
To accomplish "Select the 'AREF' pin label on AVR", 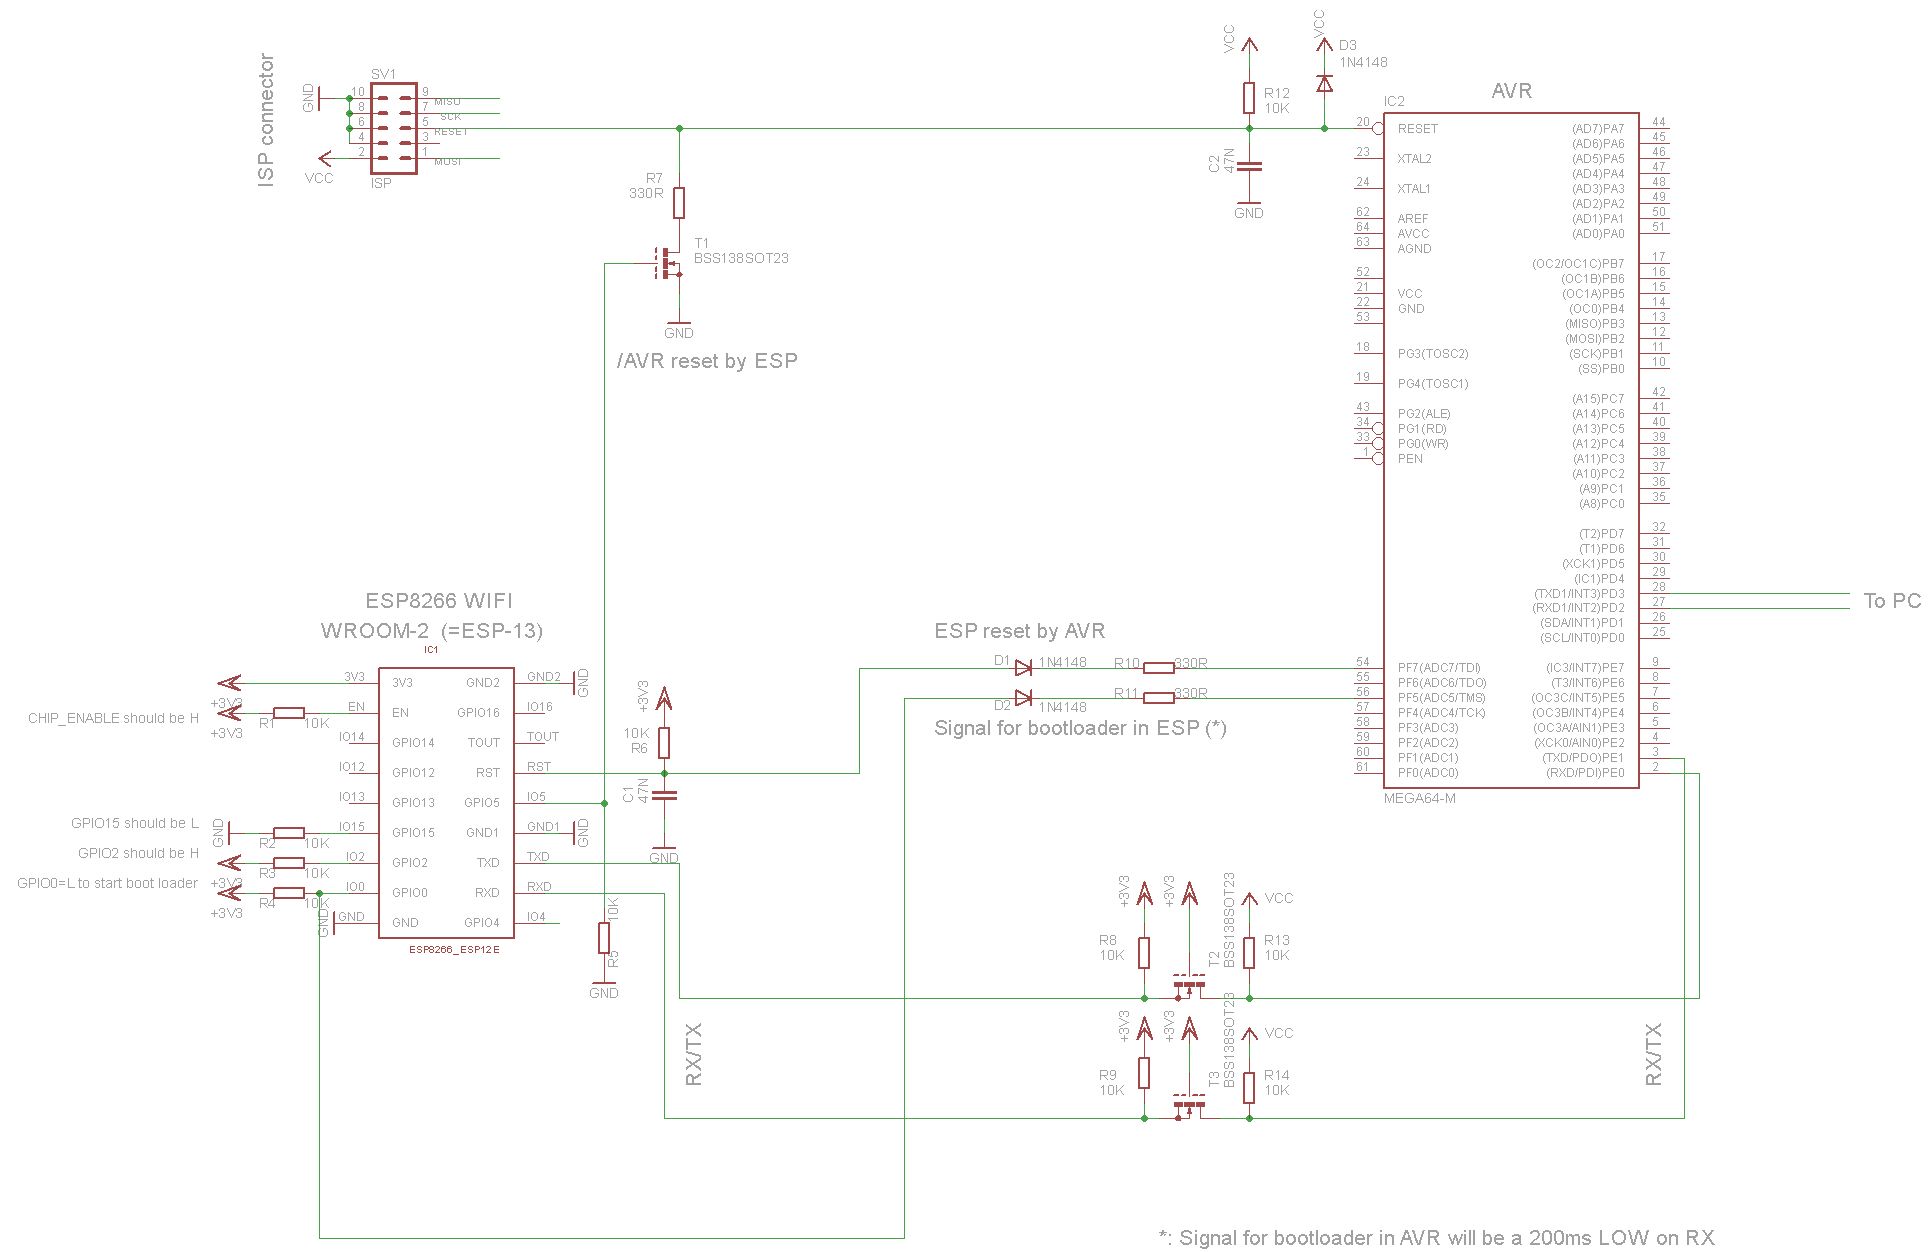I will coord(1412,219).
